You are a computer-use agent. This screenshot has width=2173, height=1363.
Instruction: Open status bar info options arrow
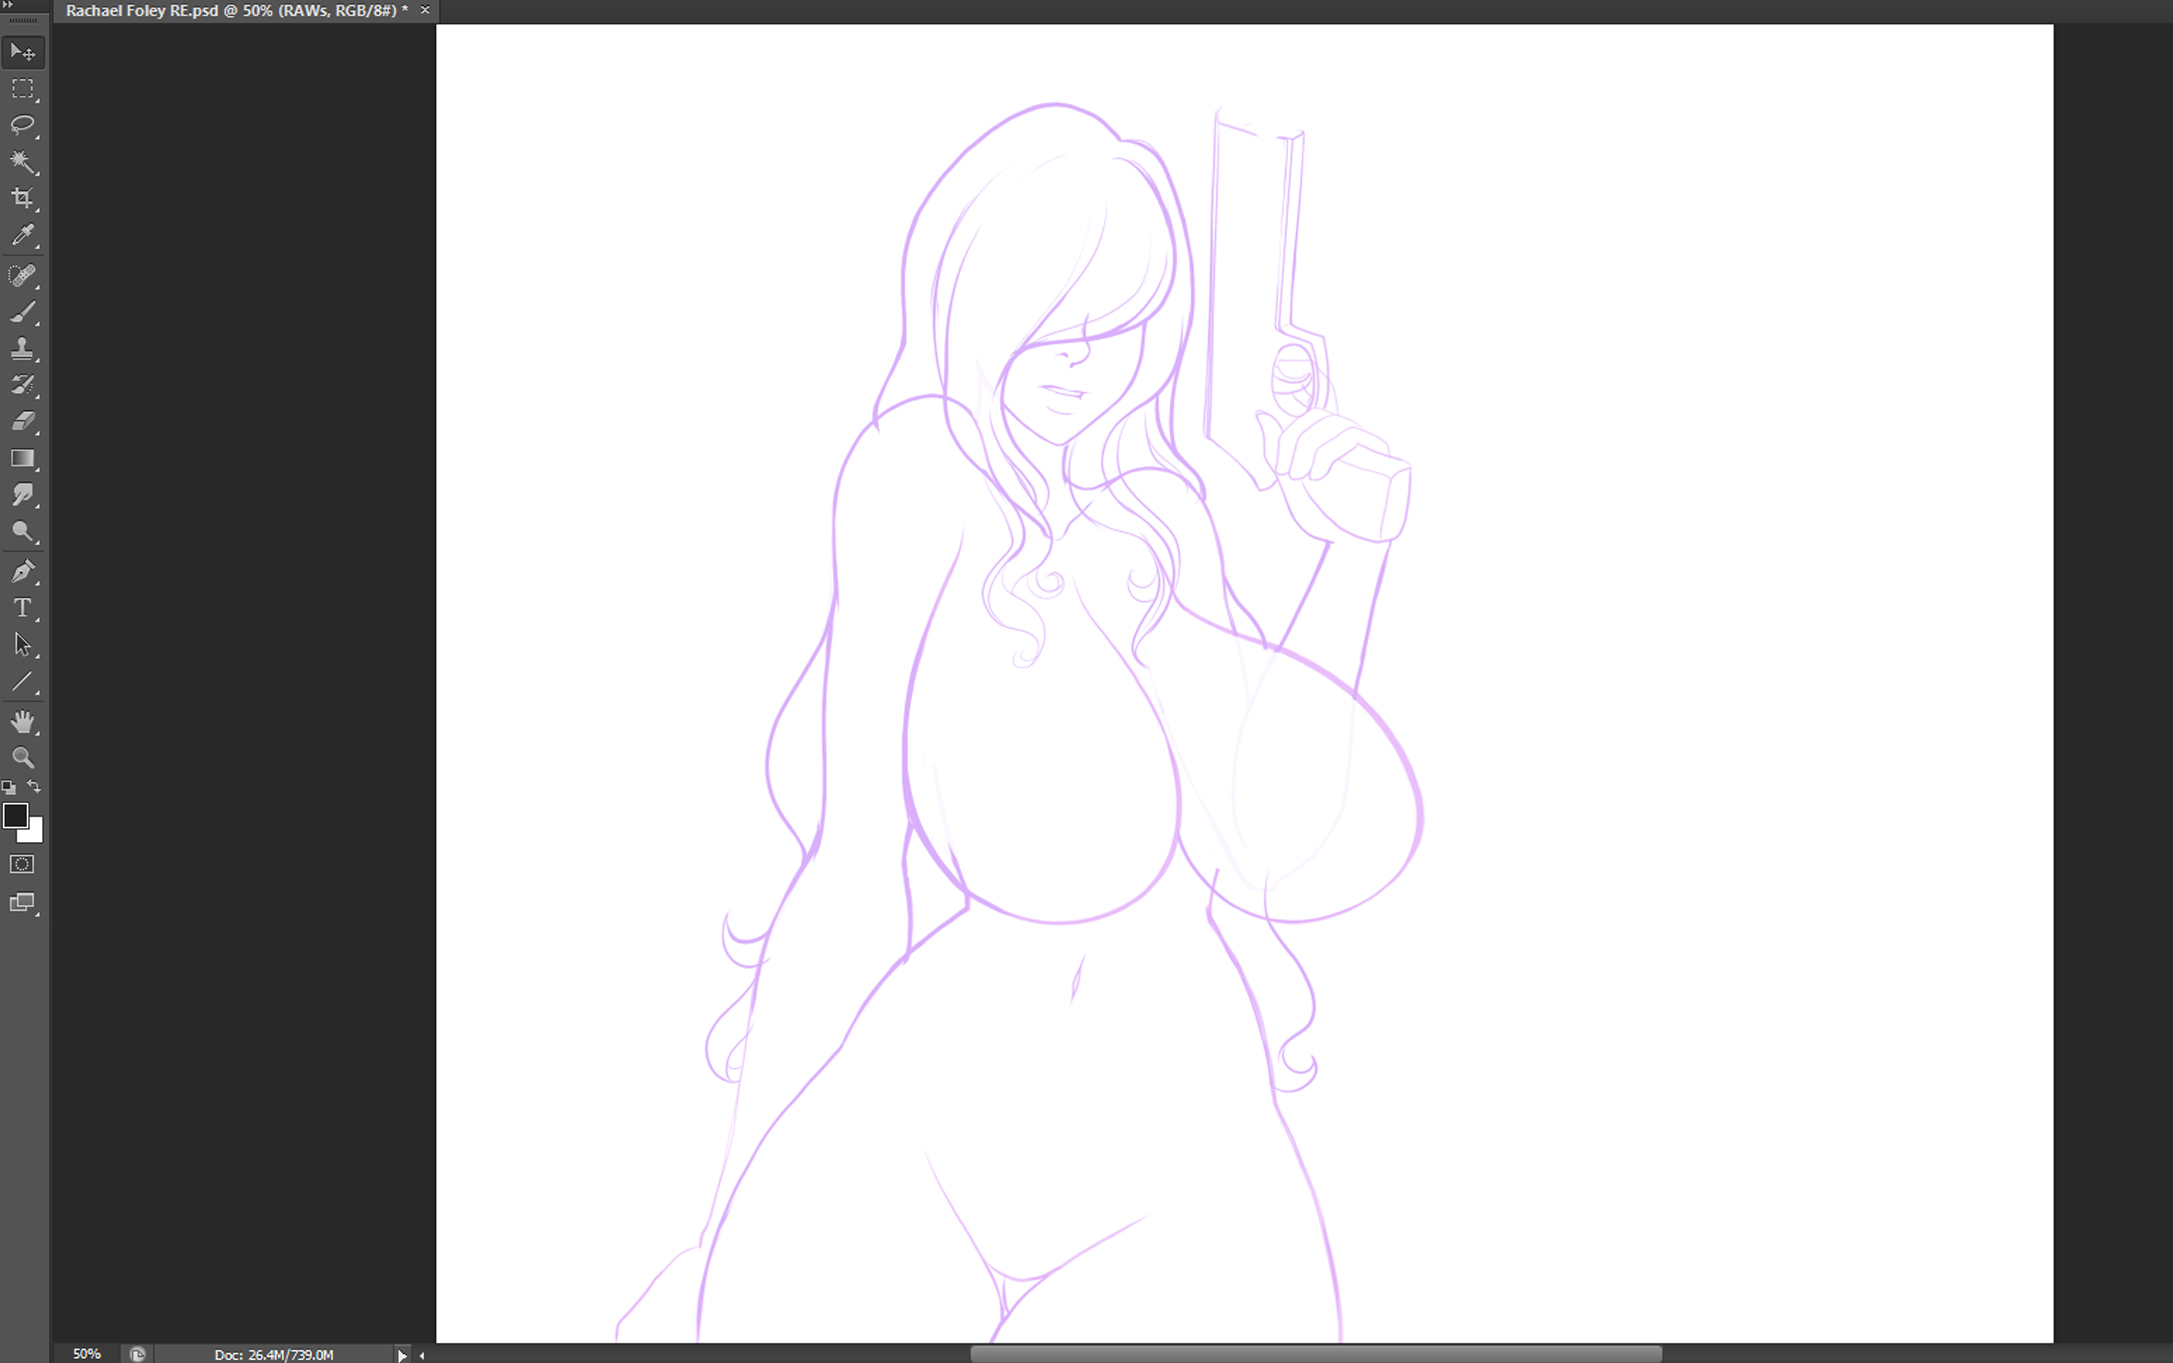(402, 1355)
